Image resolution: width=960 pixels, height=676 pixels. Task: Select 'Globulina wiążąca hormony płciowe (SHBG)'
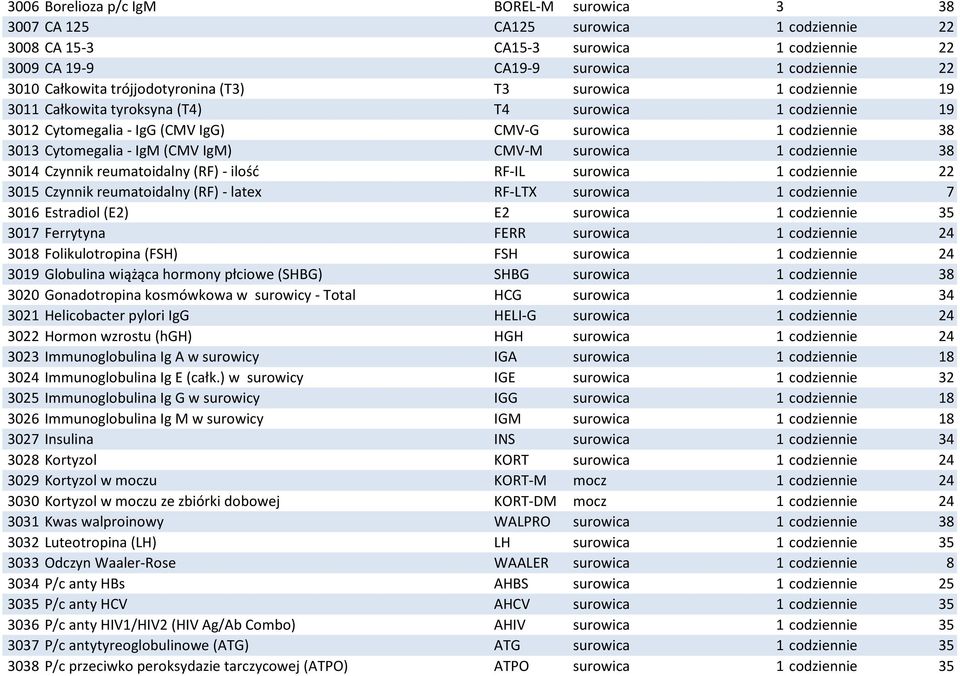click(184, 275)
